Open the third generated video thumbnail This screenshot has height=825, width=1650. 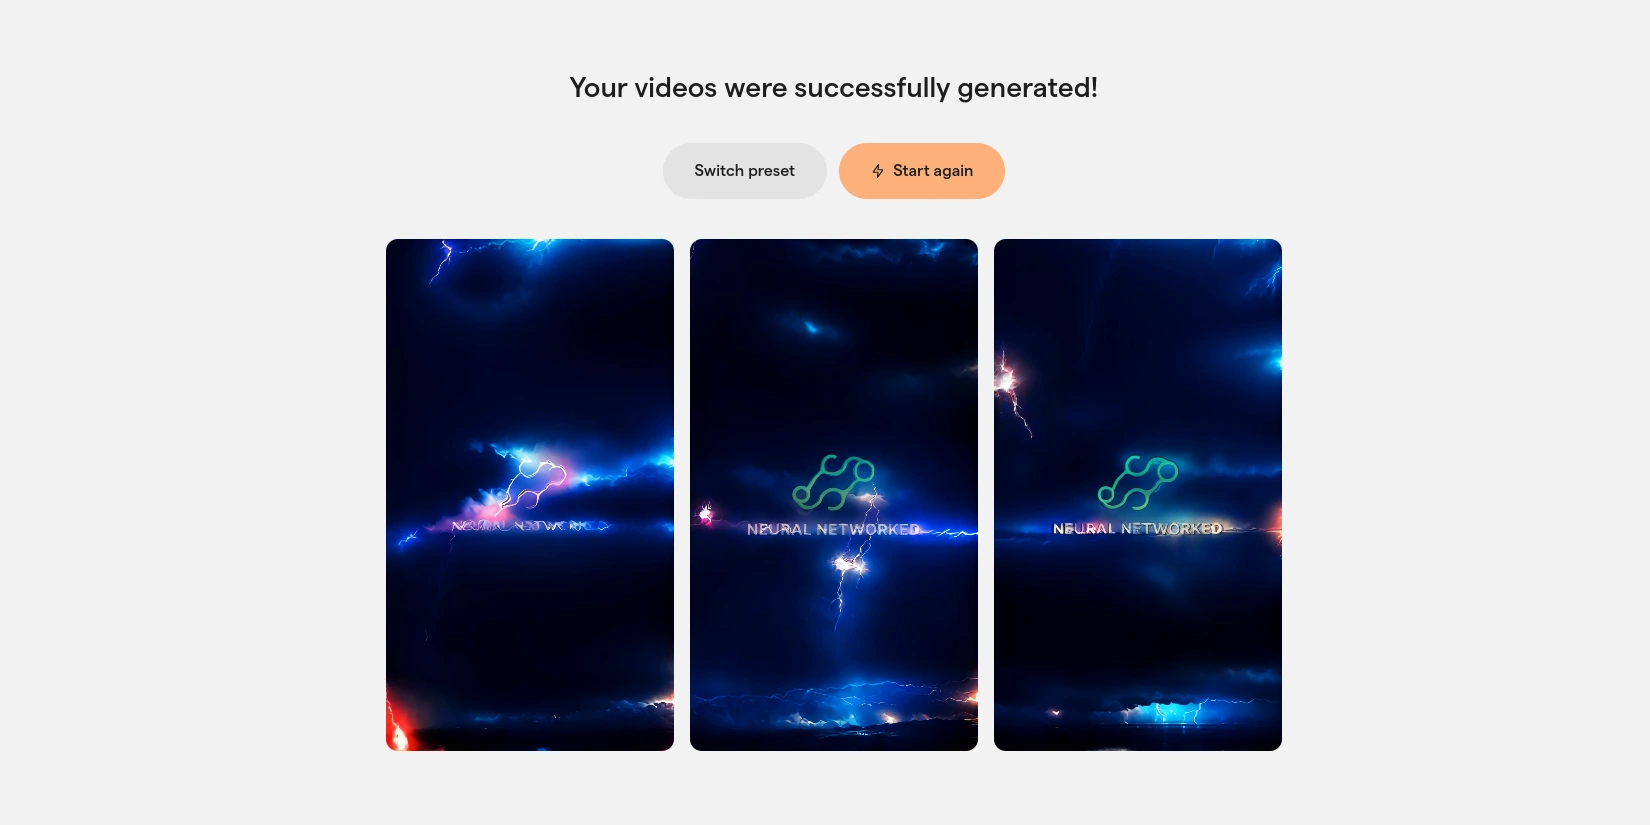tap(1138, 495)
